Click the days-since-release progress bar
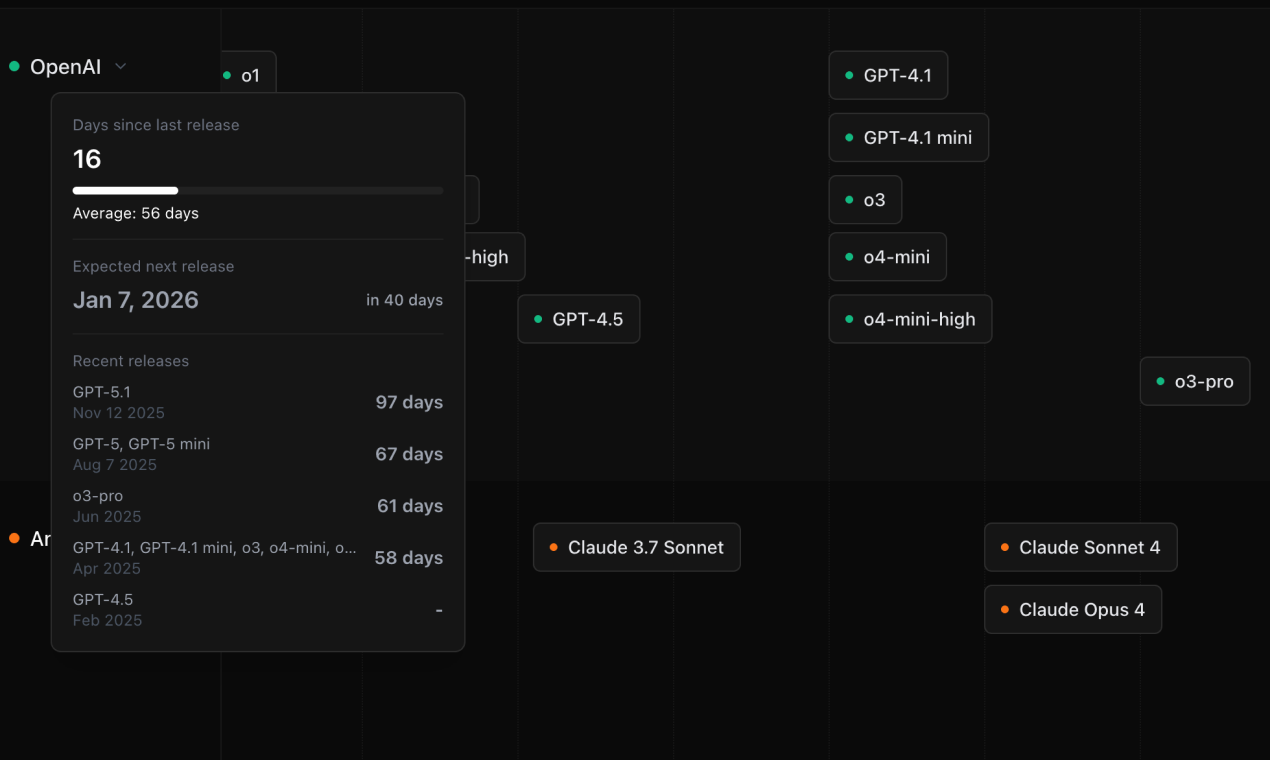The width and height of the screenshot is (1270, 760). point(258,190)
